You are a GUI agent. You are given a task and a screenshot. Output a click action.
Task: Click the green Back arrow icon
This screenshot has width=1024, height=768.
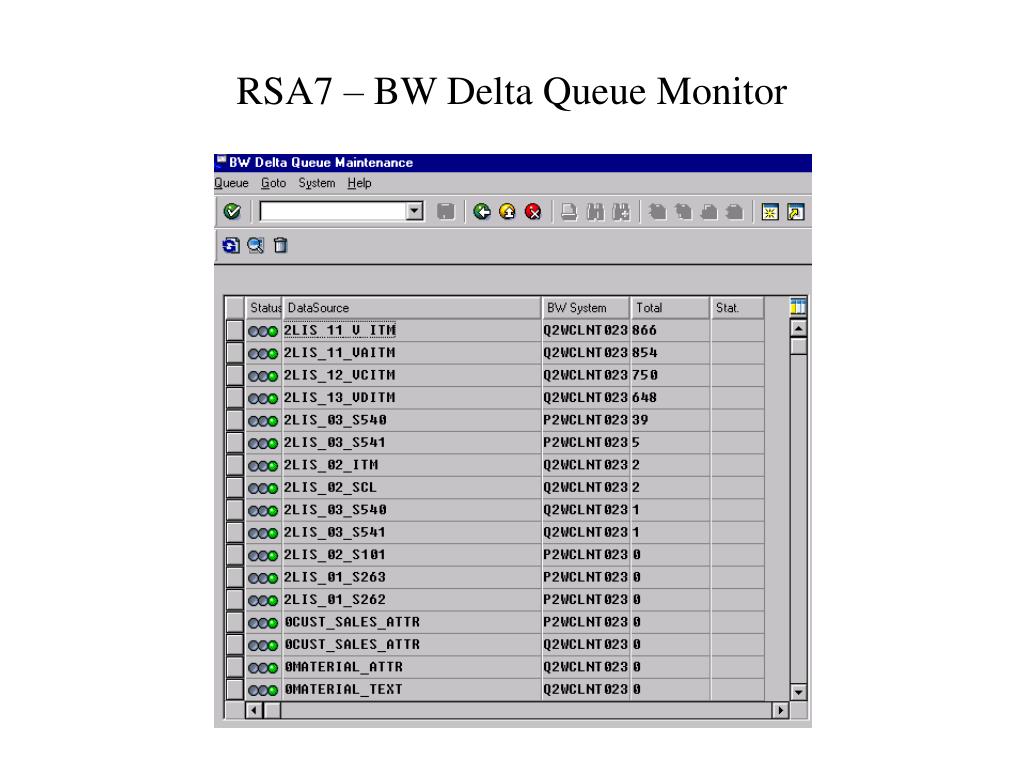pos(482,212)
